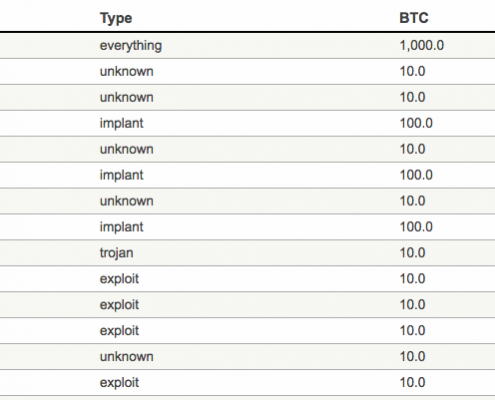
Task: Click the 100.0 value directly above the trojan row's amount
Action: pos(416,227)
